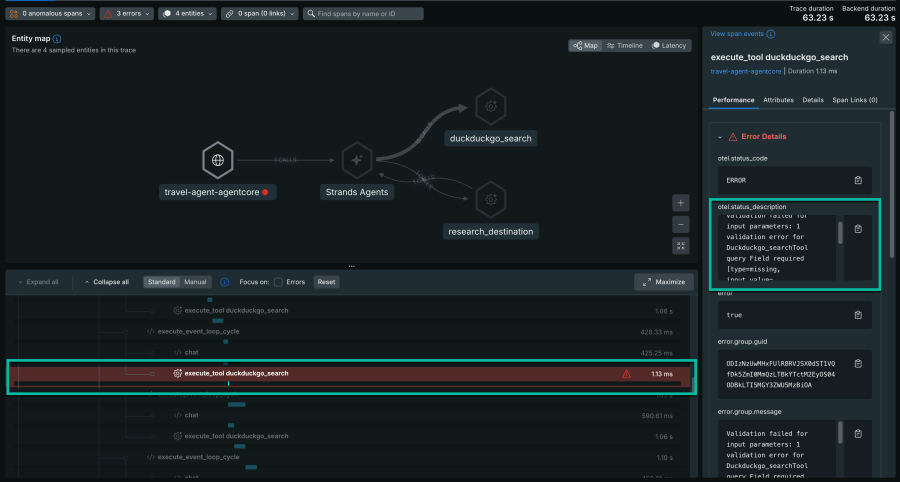
Task: Open the Details tab
Action: click(813, 100)
